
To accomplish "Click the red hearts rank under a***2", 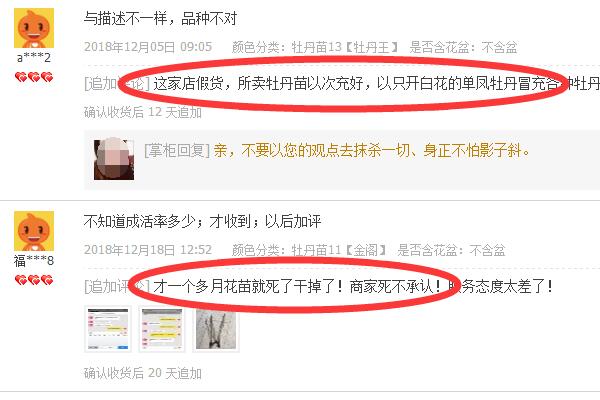I will click(34, 77).
